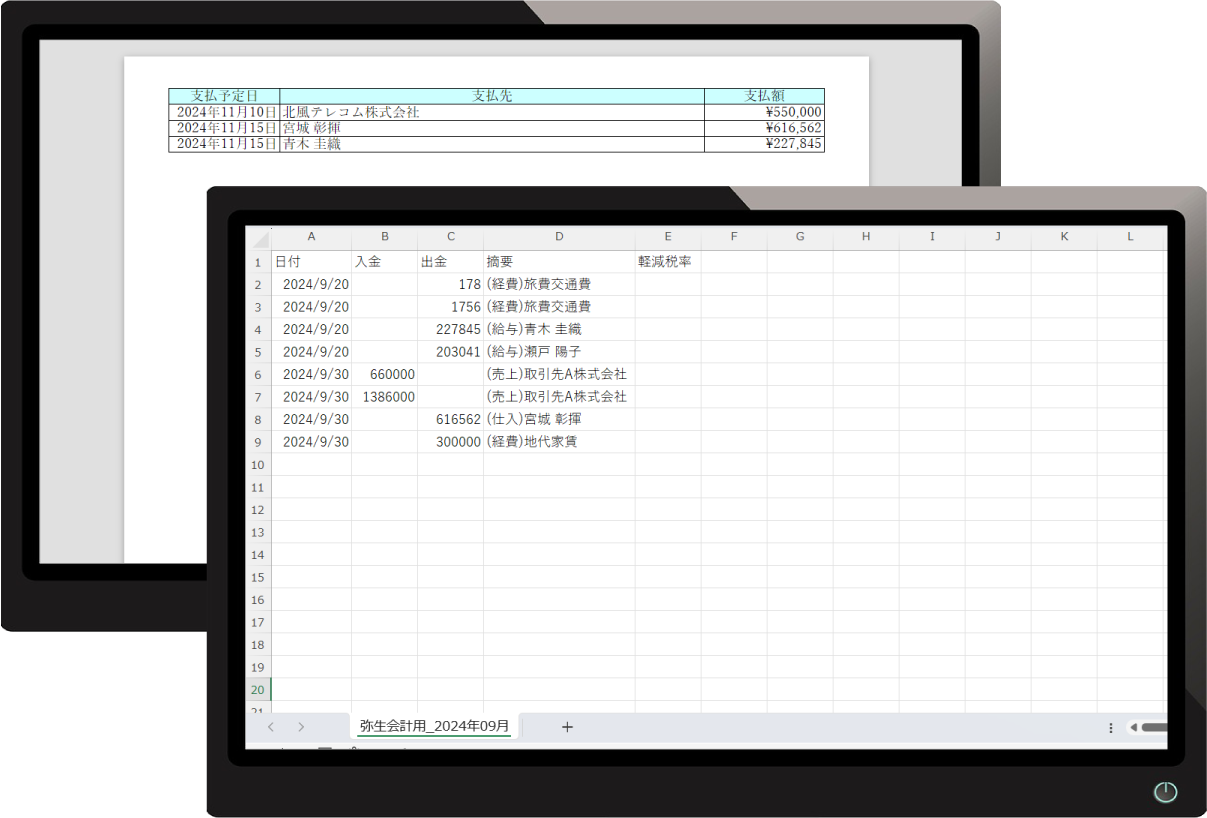Switch to 弥生会計用_2024年09月 sheet tab
This screenshot has width=1207, height=818.
(434, 726)
